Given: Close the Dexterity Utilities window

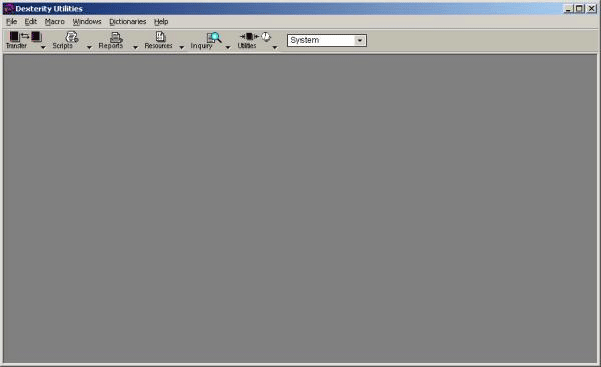Looking at the screenshot, I should point(591,8).
